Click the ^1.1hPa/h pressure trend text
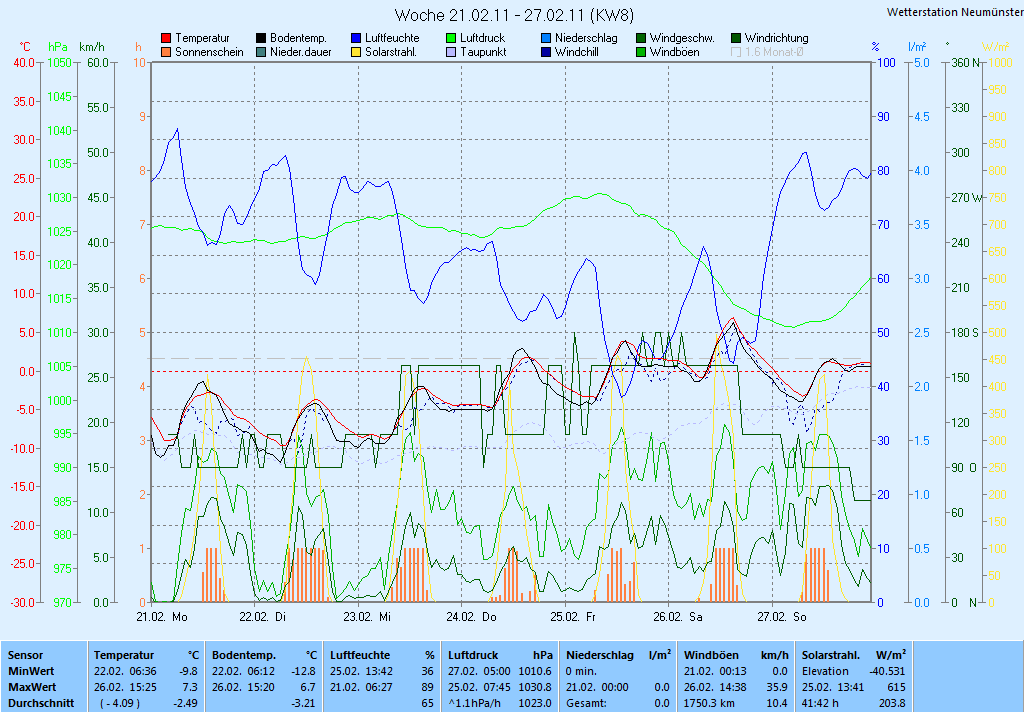The image size is (1024, 712). 474,704
